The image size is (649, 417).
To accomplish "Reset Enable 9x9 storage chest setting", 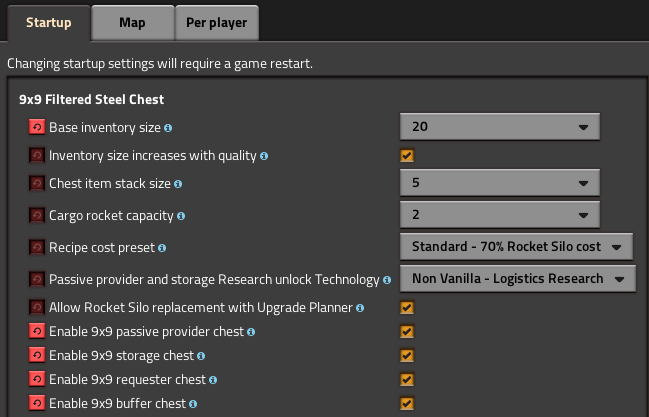I will point(37,355).
